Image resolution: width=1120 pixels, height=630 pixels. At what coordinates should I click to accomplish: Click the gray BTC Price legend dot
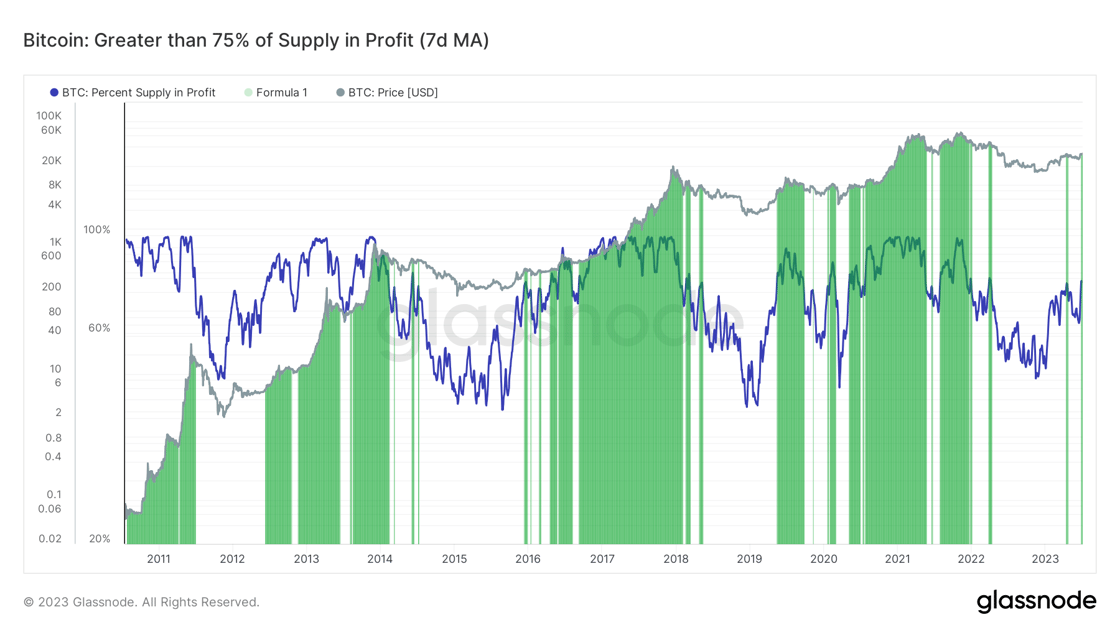point(341,93)
